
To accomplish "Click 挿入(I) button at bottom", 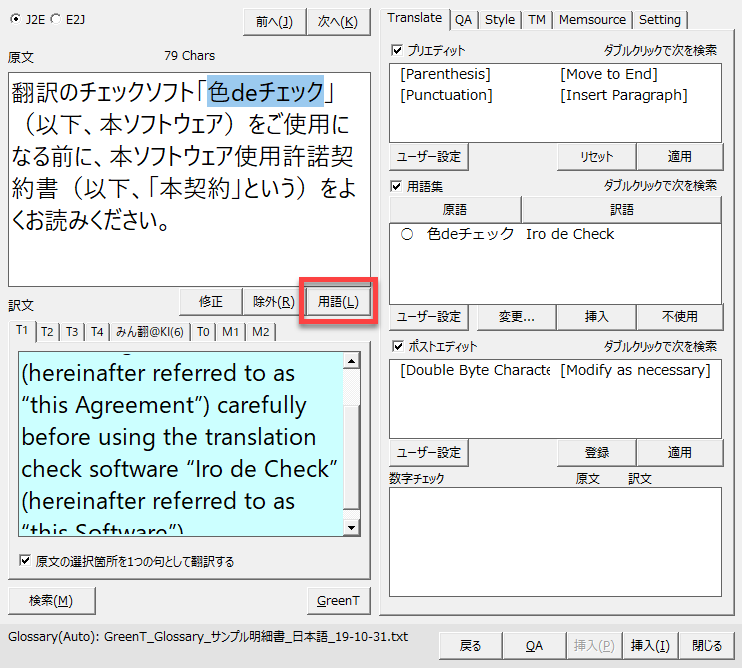I will (649, 646).
